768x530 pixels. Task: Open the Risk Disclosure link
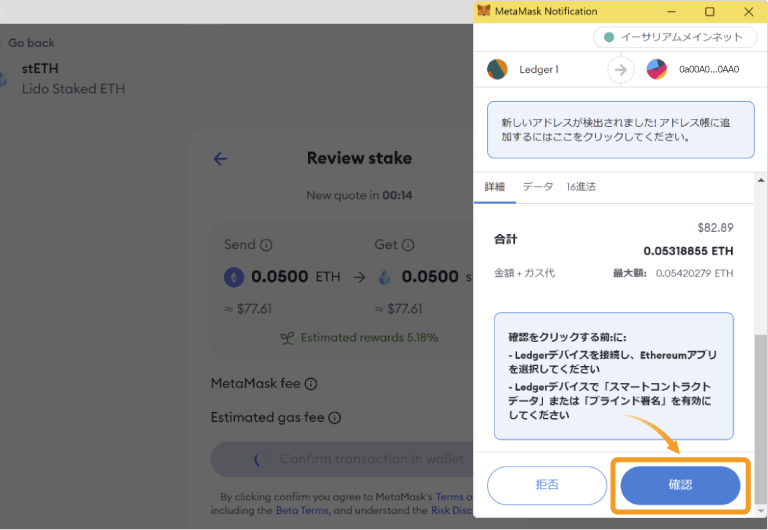click(x=452, y=510)
